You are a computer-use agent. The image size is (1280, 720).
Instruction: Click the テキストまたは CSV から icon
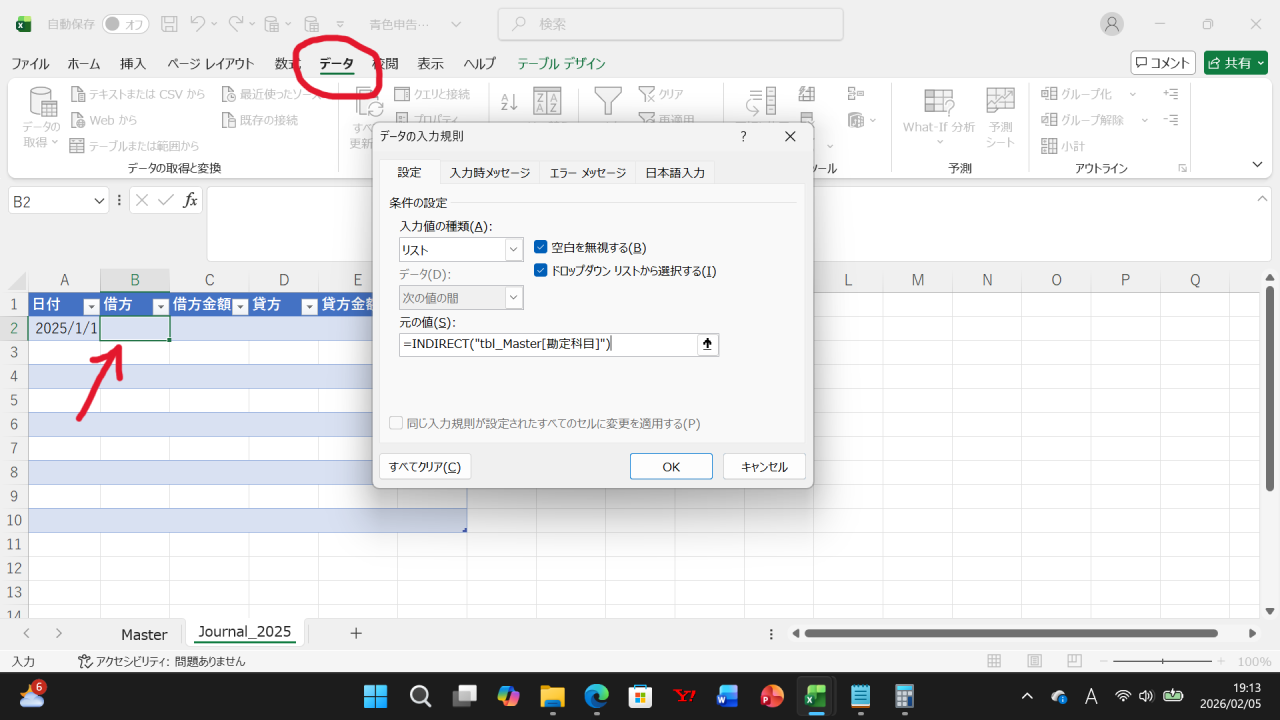142,93
